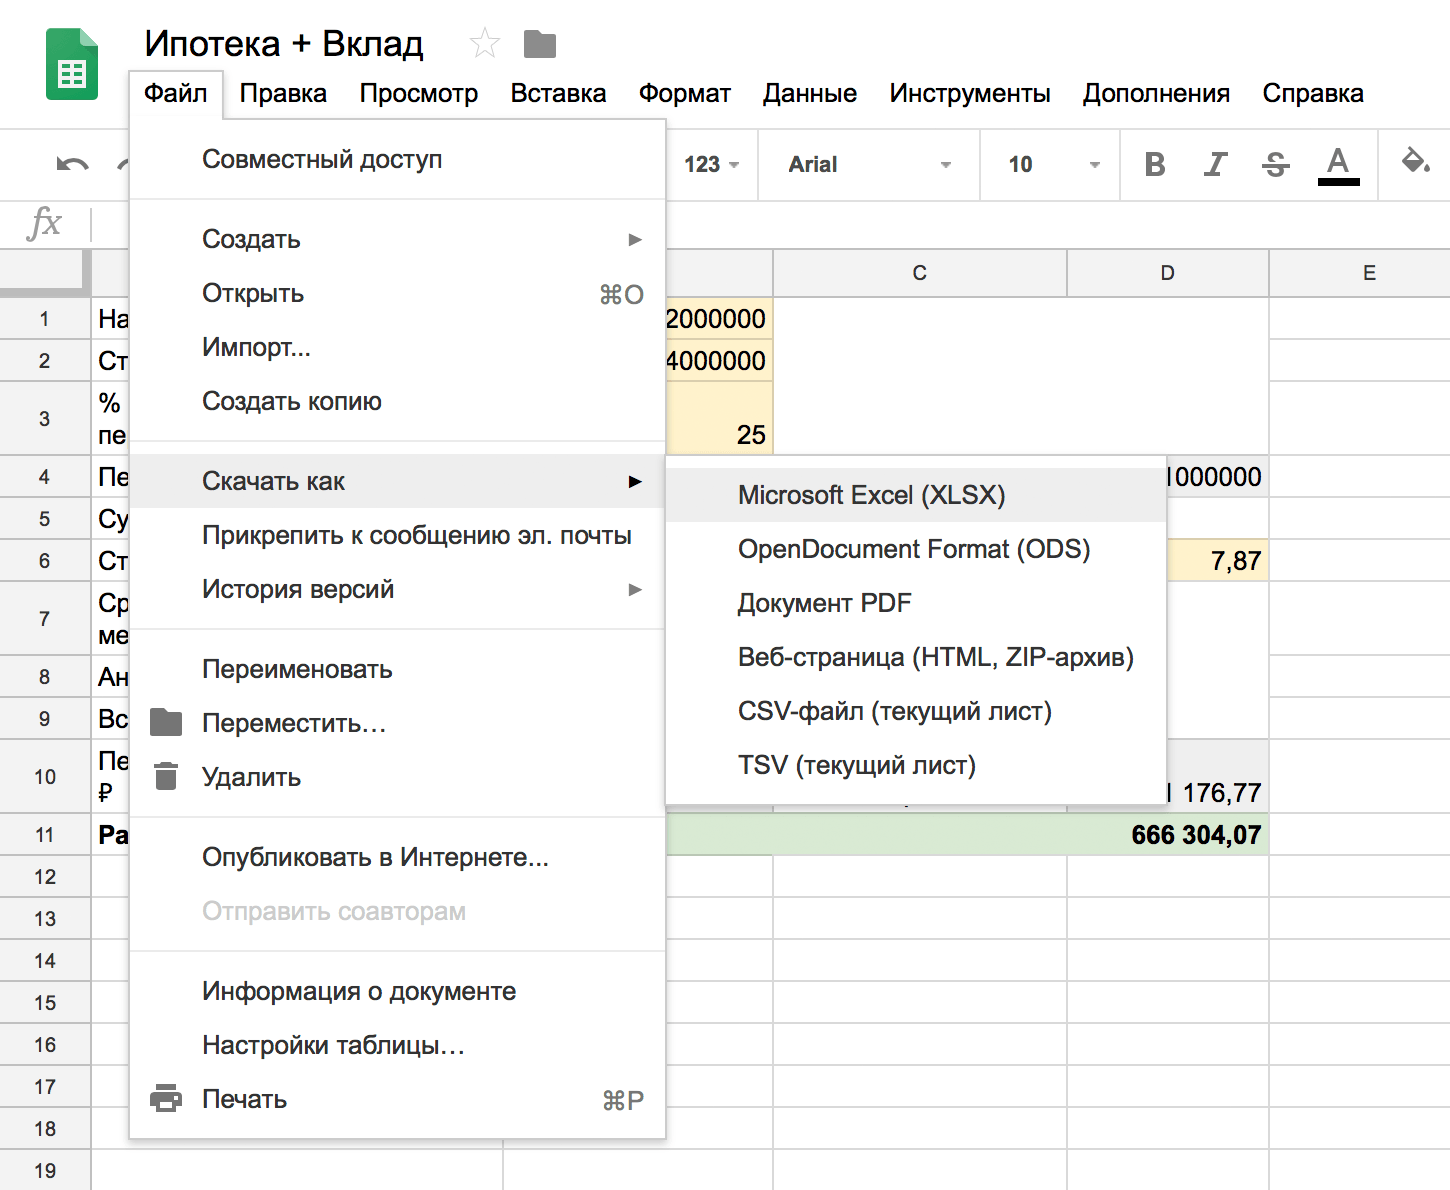Screen dimensions: 1450x1190
Task: Click the folder icon next to Переместить
Action: tap(166, 722)
